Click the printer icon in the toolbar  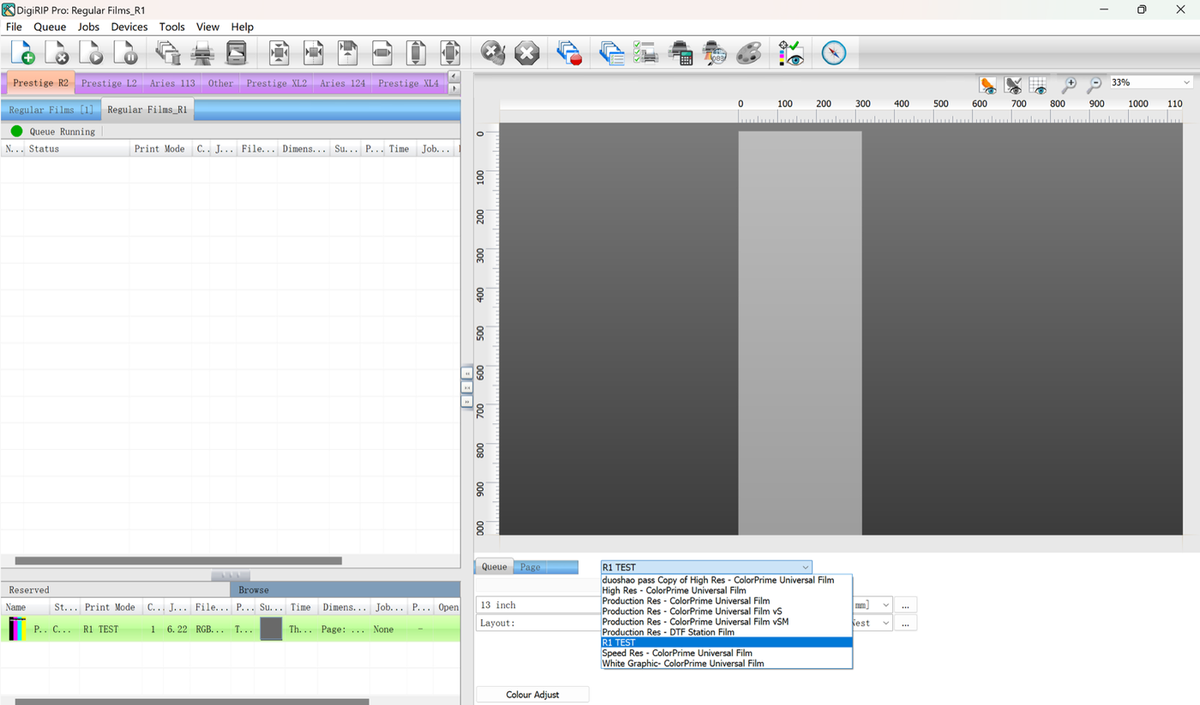tap(203, 53)
